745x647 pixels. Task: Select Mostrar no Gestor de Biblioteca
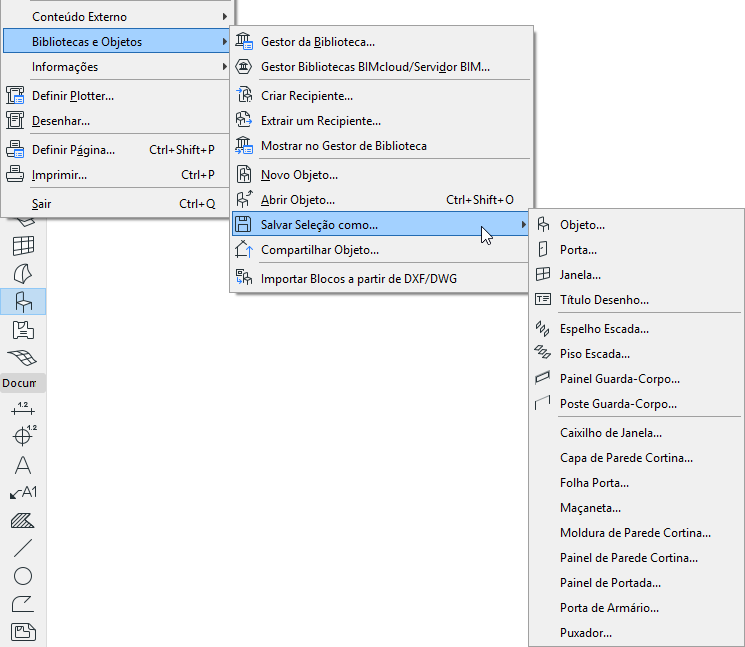(x=381, y=146)
